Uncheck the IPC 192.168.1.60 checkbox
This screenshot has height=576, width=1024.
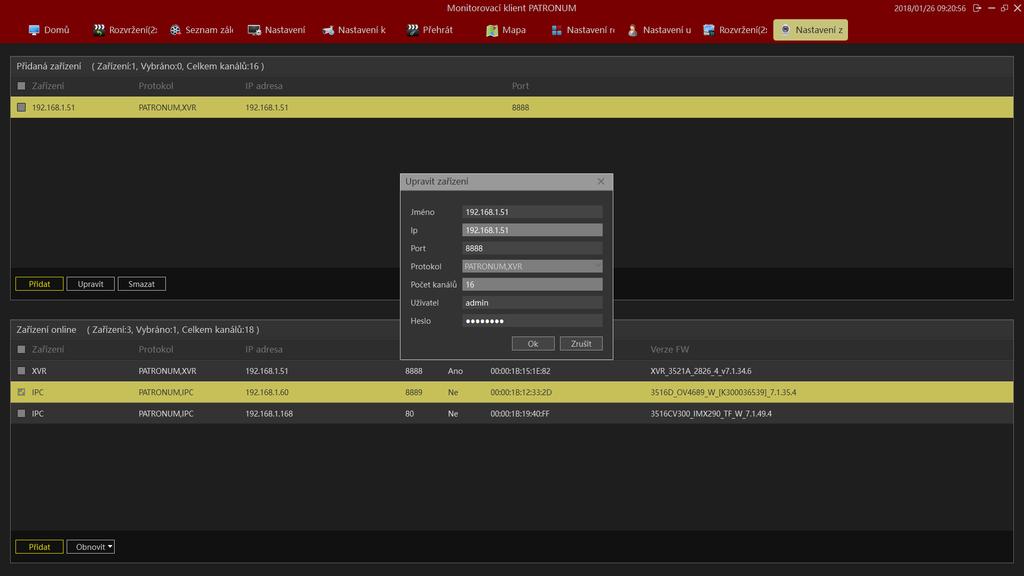(22, 392)
